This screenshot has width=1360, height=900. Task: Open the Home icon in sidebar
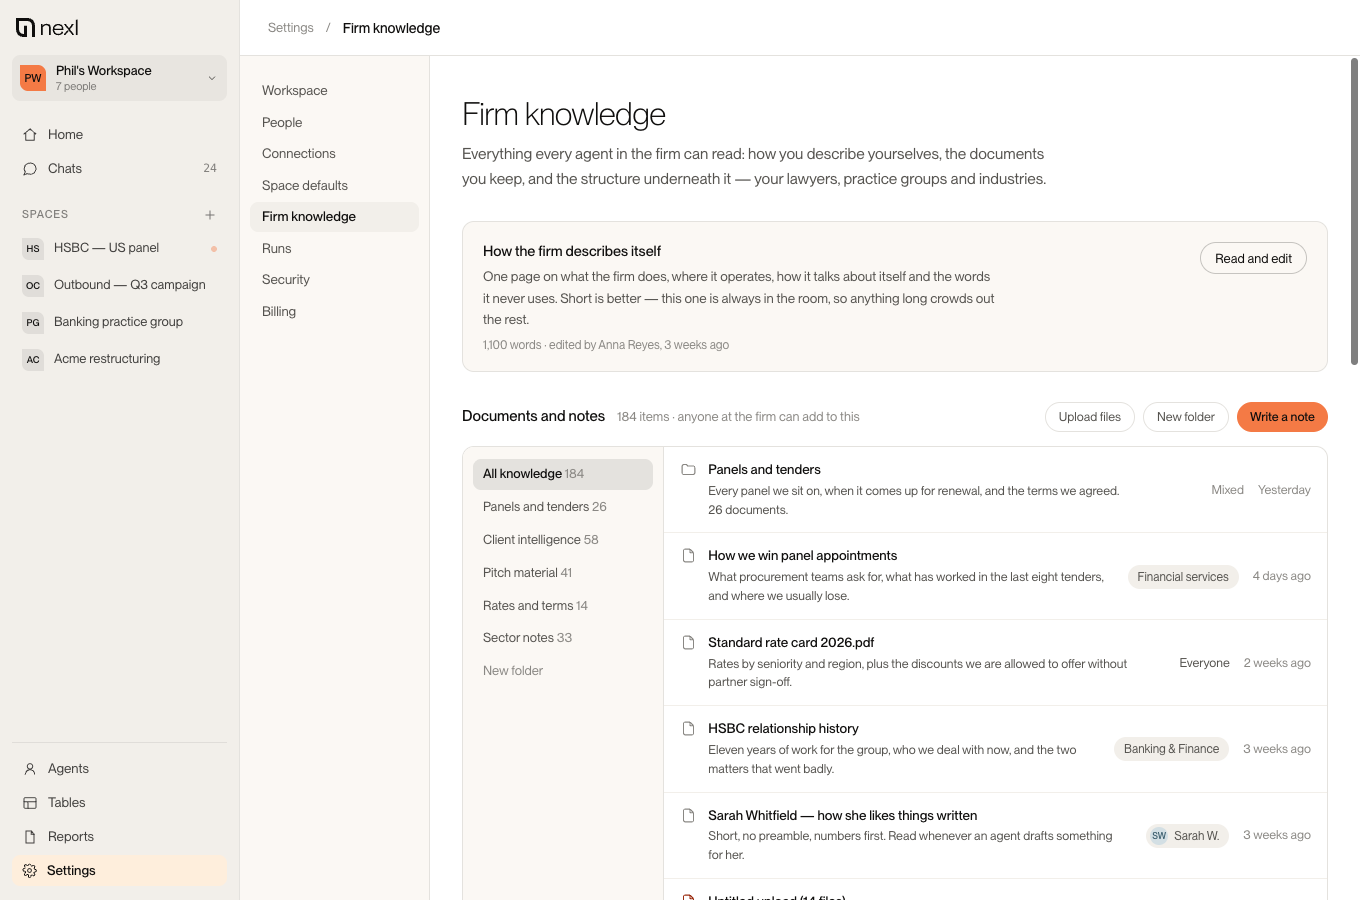(30, 135)
